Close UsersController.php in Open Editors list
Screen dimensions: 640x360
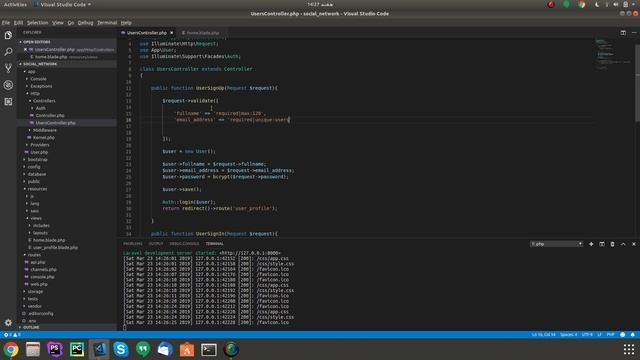pos(25,49)
